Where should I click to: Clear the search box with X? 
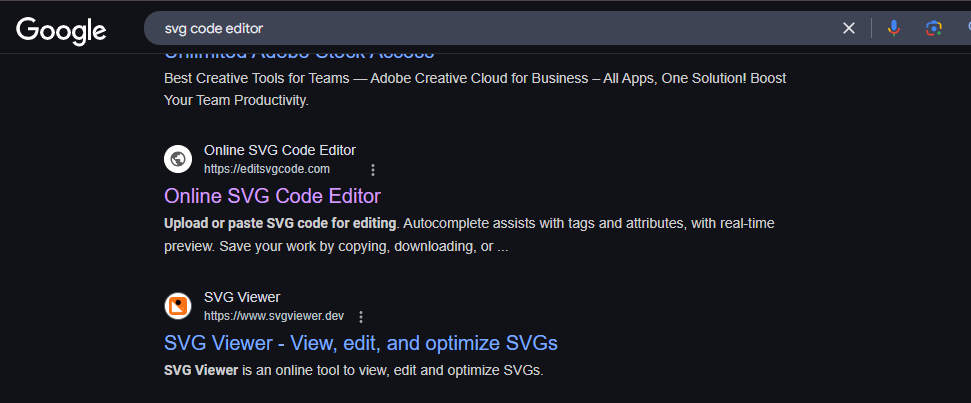848,28
